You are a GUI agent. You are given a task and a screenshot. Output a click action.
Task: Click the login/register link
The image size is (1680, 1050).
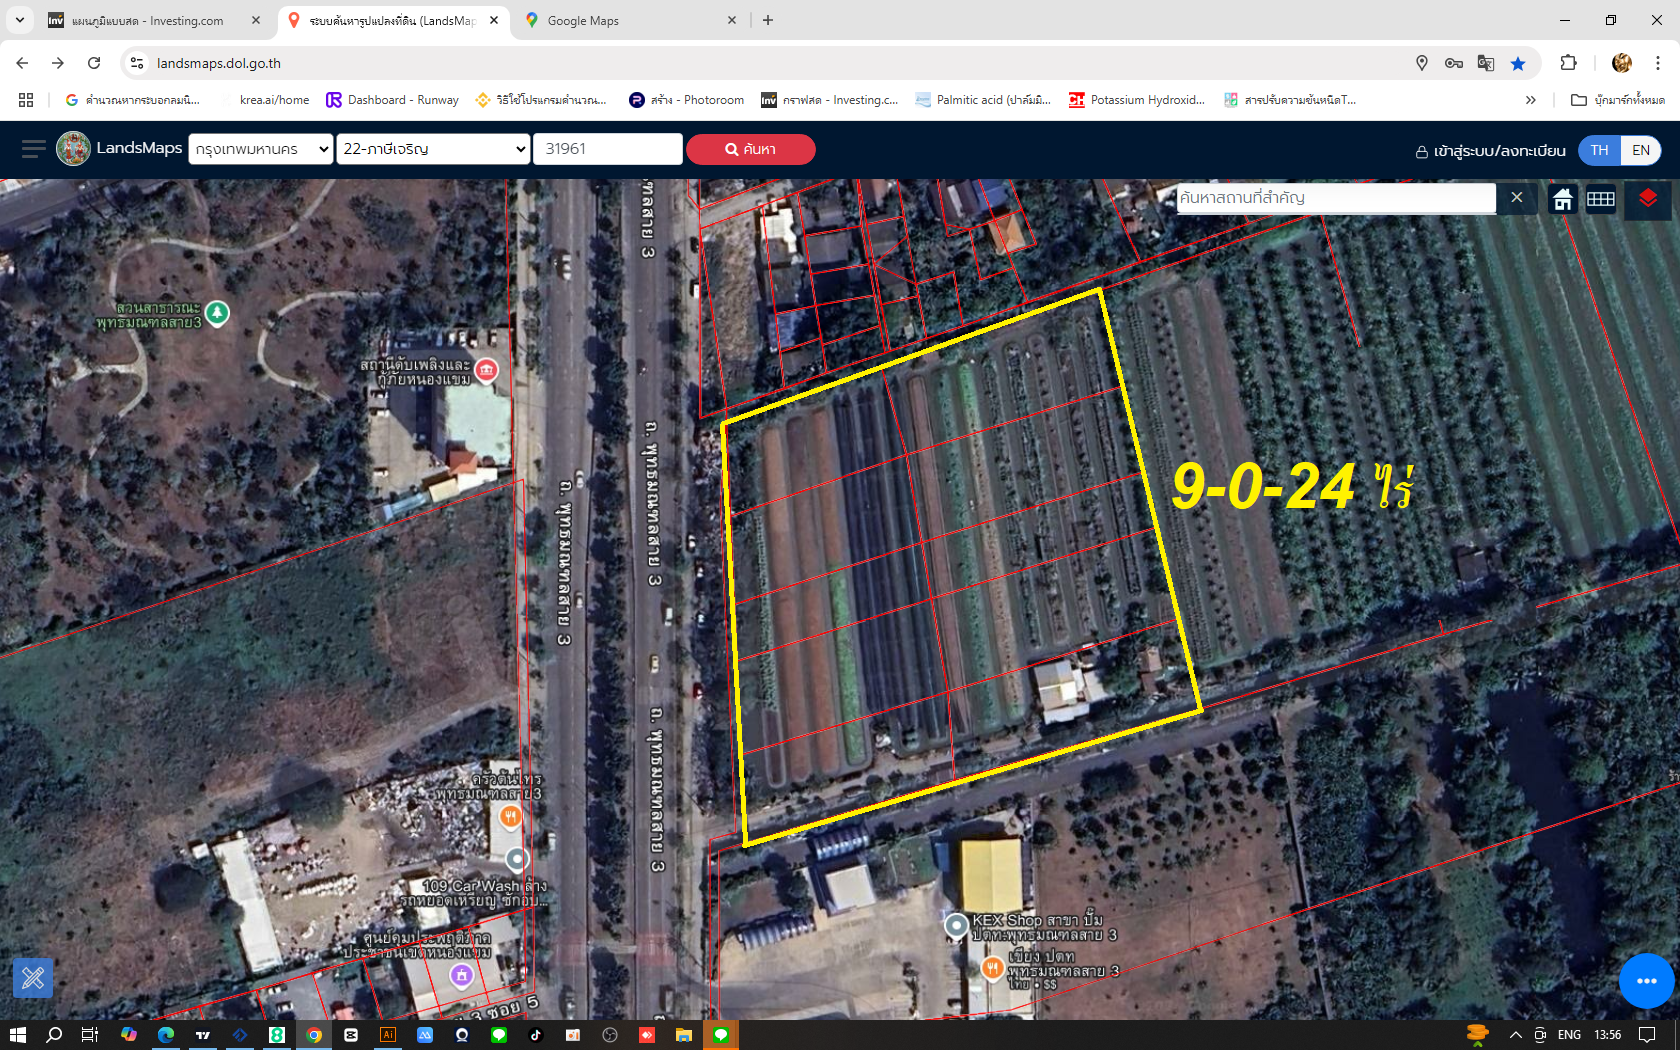tap(1490, 151)
